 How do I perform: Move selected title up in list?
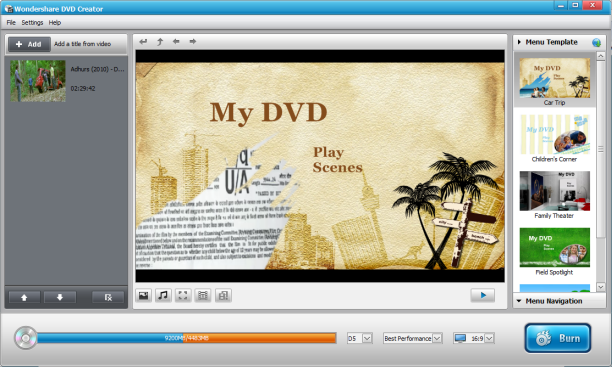(x=24, y=298)
